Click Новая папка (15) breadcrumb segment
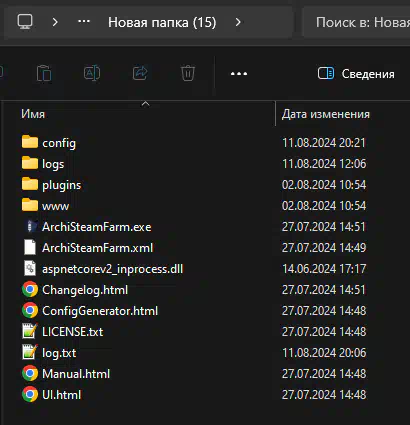Viewport: 410px width, 425px height. click(x=162, y=22)
